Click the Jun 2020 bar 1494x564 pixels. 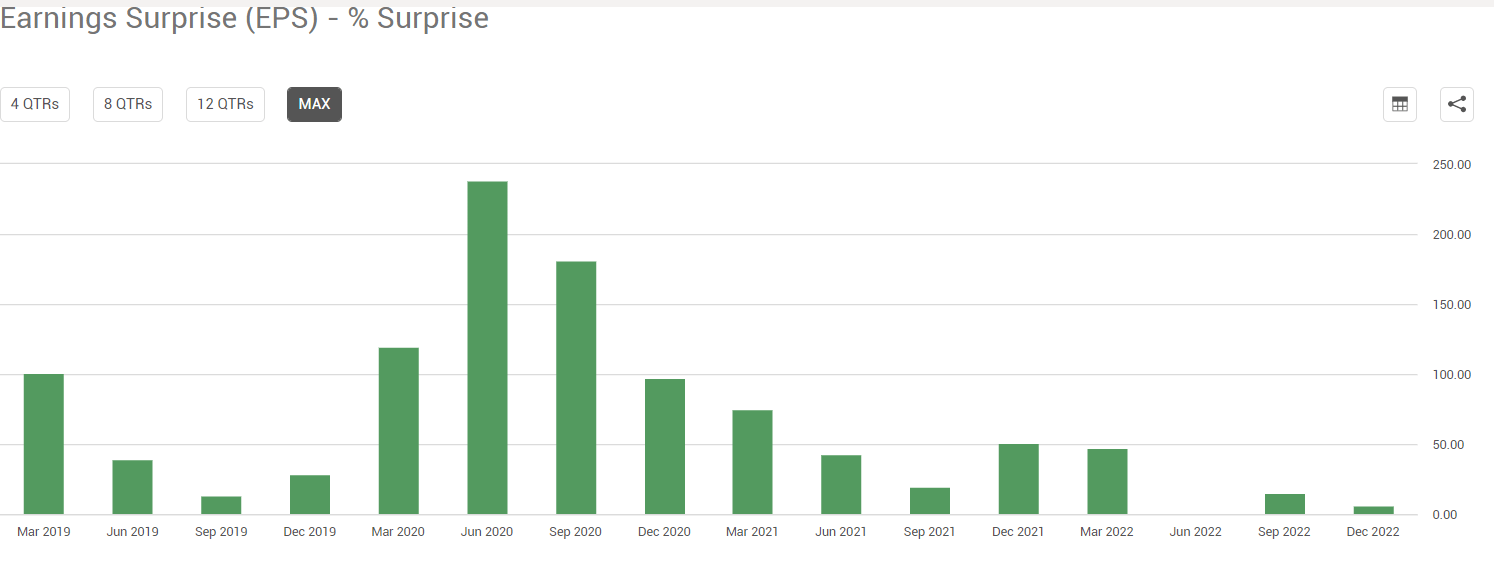487,348
